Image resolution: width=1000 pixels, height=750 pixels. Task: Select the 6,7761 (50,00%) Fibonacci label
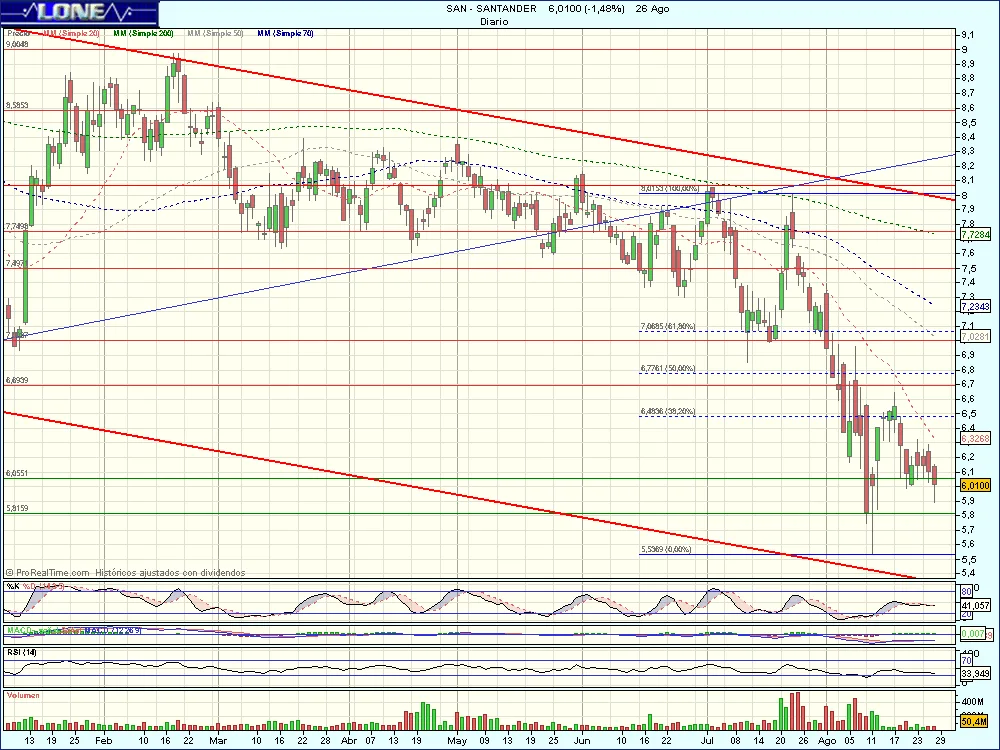668,369
